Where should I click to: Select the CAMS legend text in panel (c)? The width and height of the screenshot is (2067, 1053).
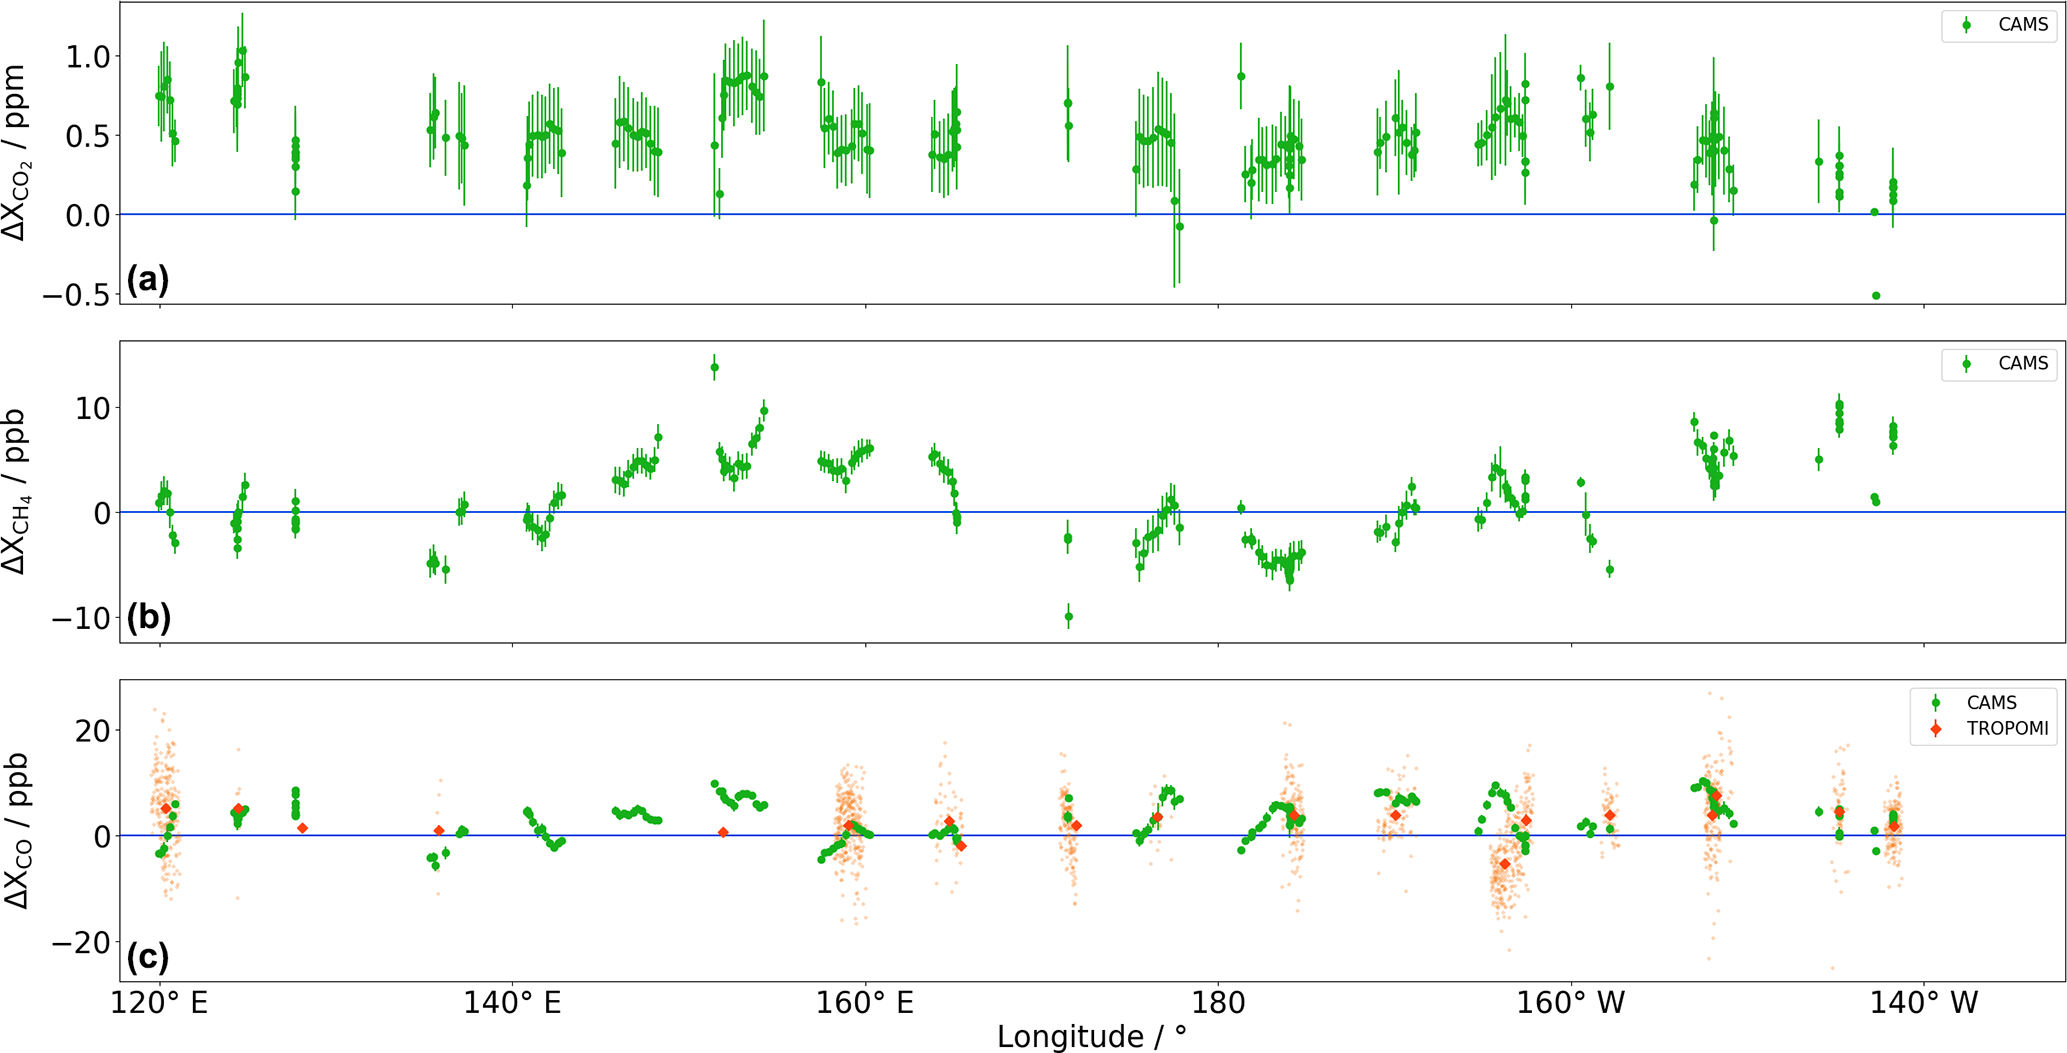1991,703
